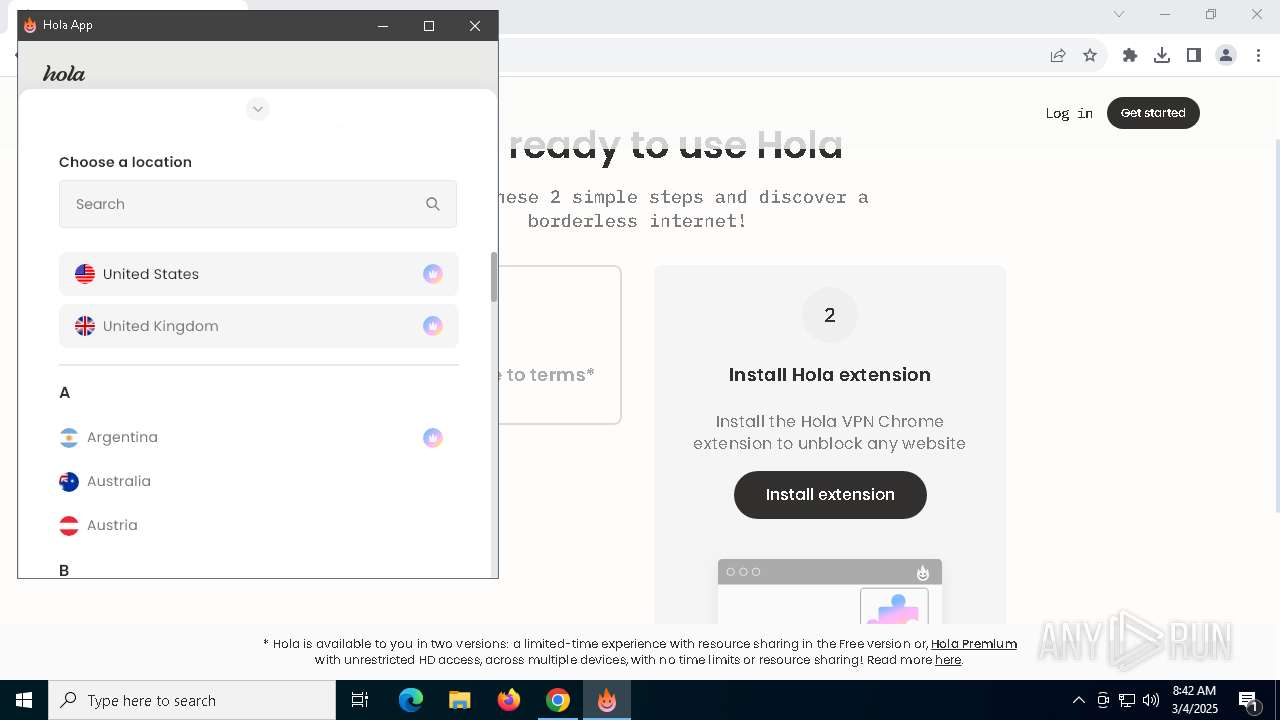Image resolution: width=1280 pixels, height=720 pixels.
Task: Minimize the Hola App window
Action: (383, 26)
